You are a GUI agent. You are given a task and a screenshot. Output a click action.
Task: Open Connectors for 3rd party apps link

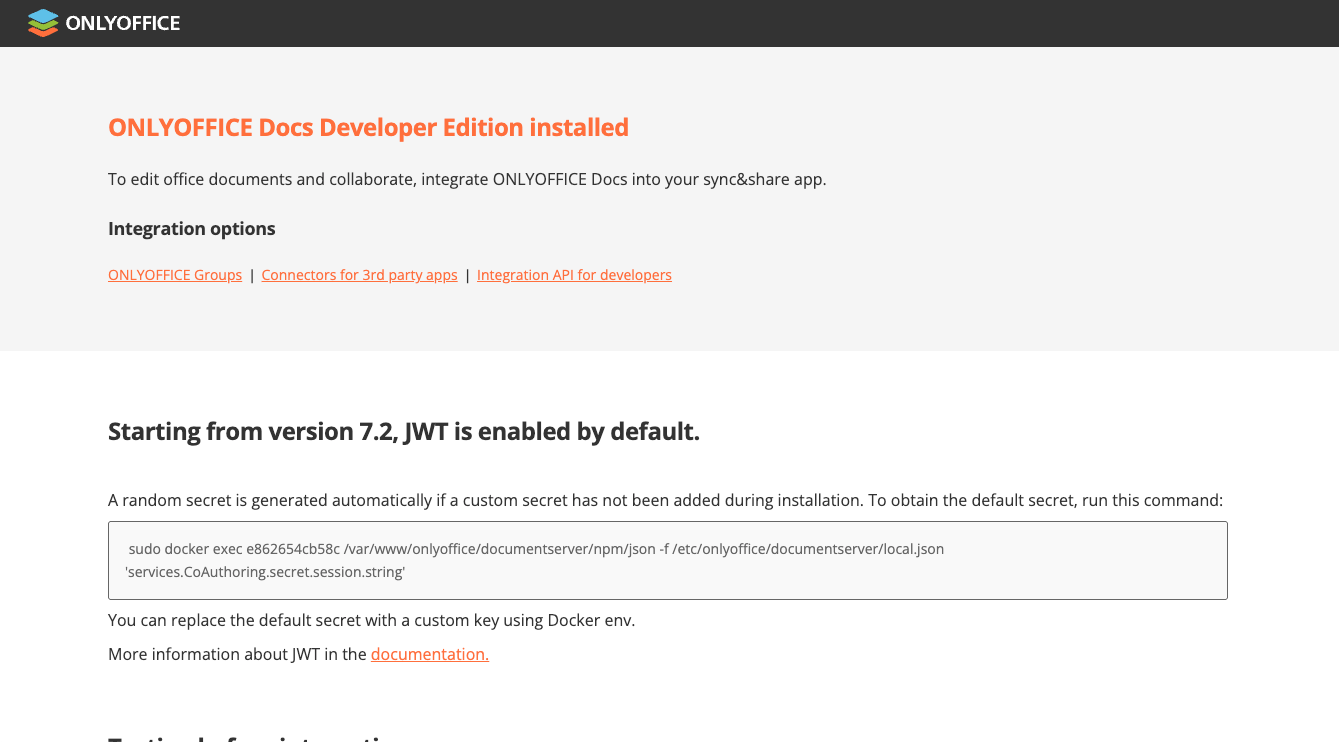[359, 275]
